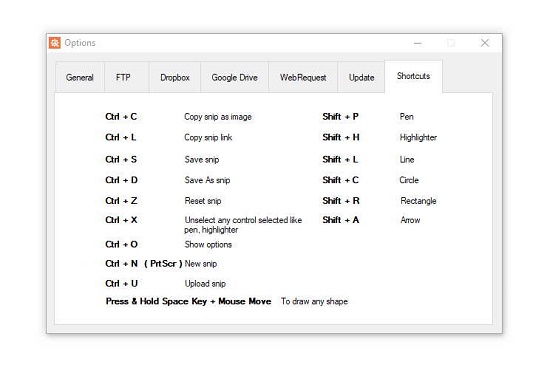Click the 'Ctrl + C' shortcut label
The image size is (550, 390).
pyautogui.click(x=121, y=117)
